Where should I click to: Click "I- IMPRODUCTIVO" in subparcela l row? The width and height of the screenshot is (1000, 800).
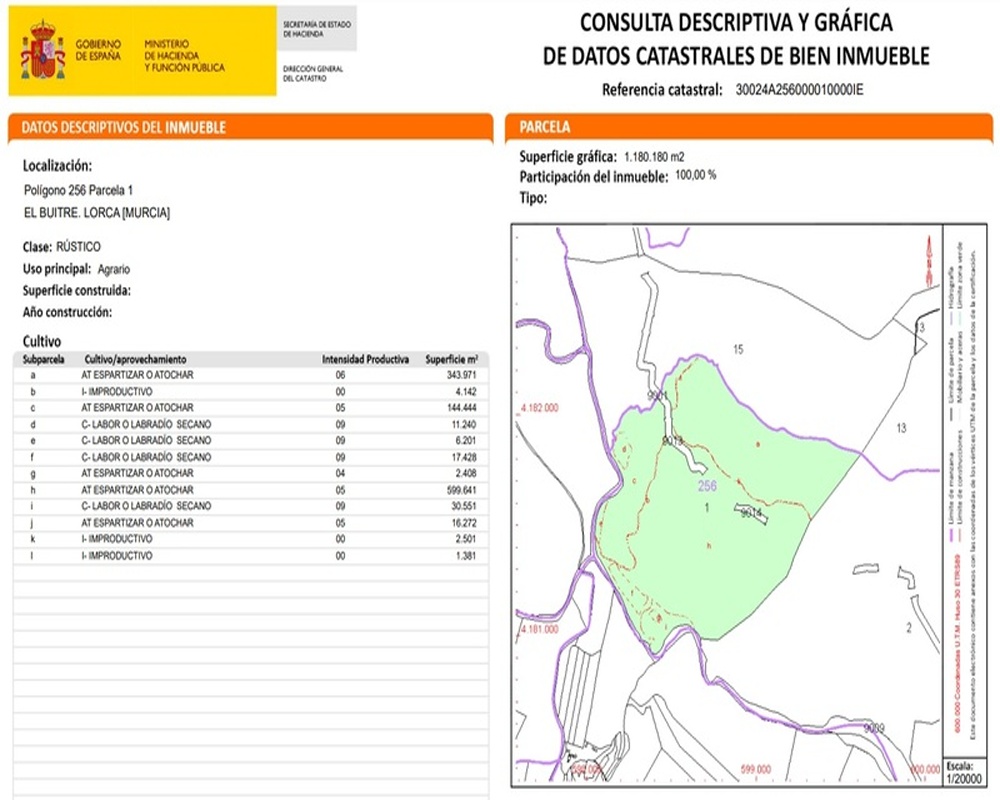(117, 556)
